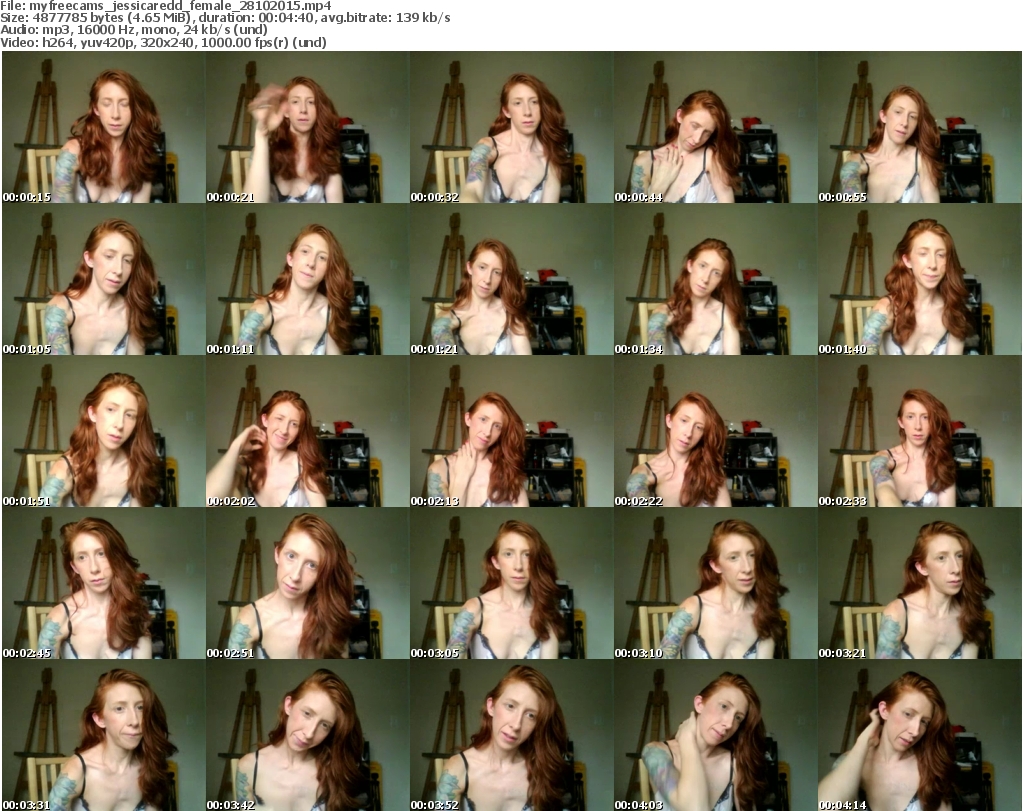Click the Audio mp3 info line
This screenshot has height=811, width=1024.
134,30
